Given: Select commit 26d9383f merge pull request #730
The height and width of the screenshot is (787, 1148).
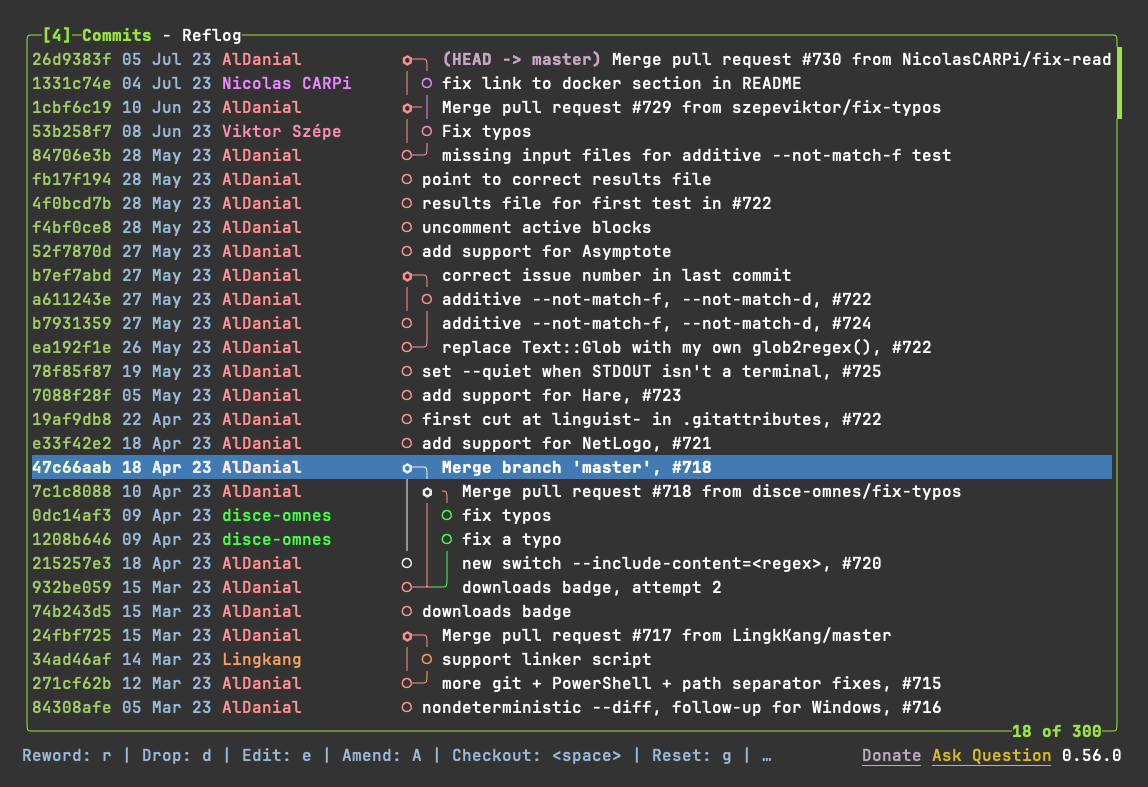Looking at the screenshot, I should click(x=572, y=59).
